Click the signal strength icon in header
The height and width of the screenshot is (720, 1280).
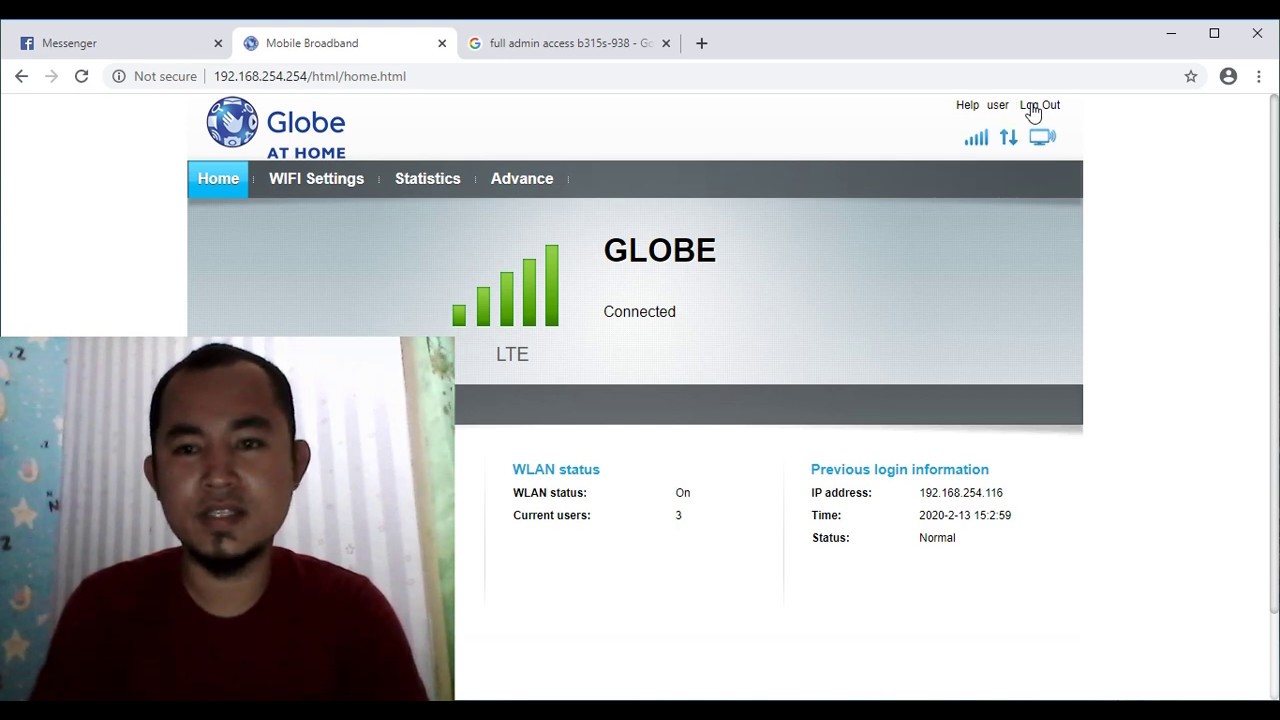[976, 138]
